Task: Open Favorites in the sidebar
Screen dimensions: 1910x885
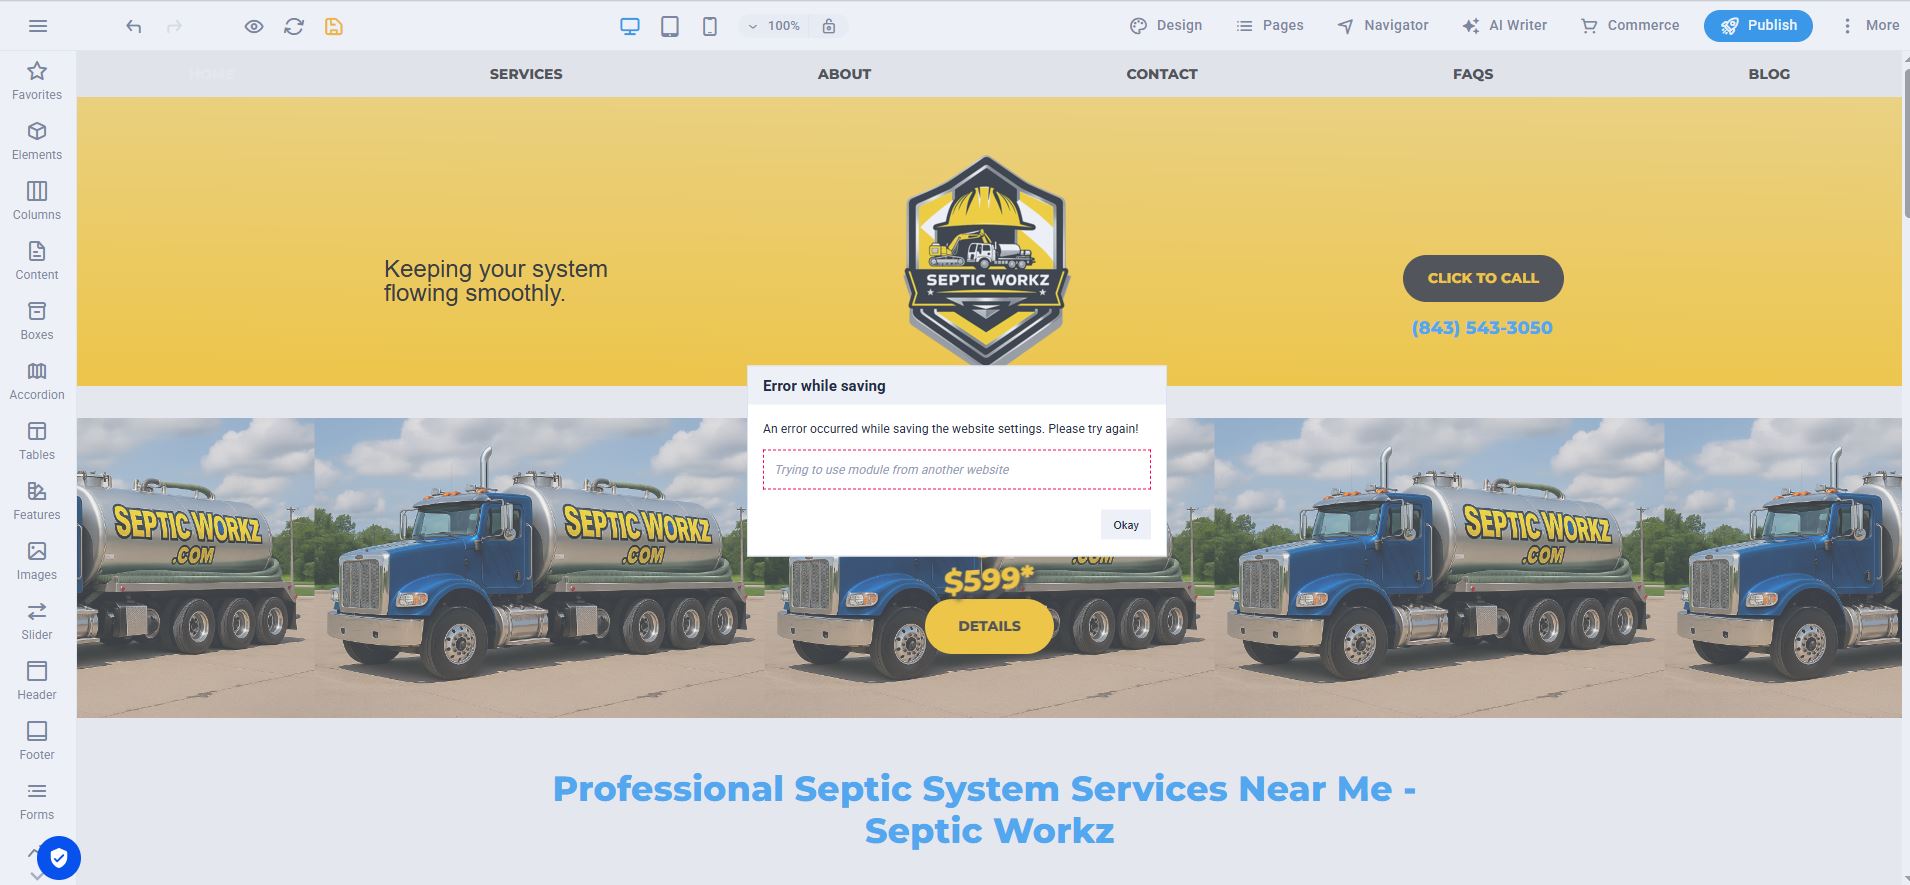Action: 37,81
